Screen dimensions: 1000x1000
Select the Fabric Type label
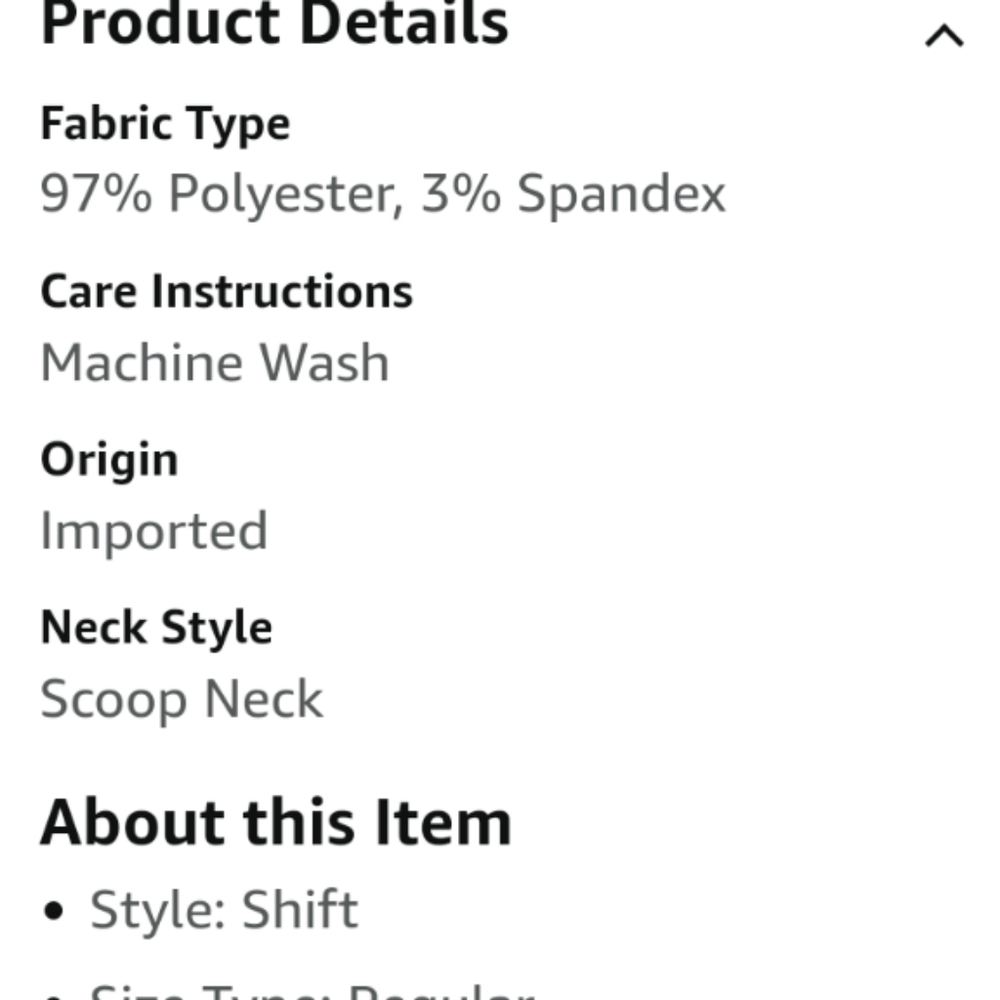(165, 124)
